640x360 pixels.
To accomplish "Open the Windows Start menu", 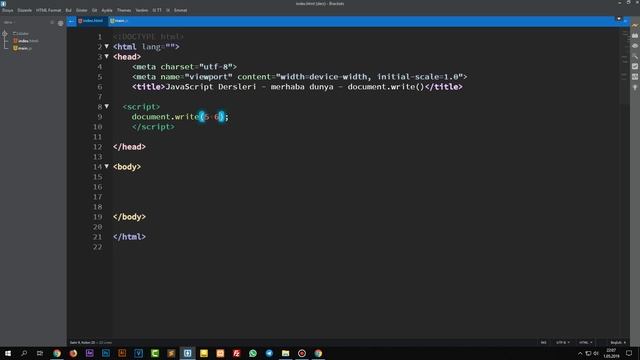I will [x=8, y=353].
